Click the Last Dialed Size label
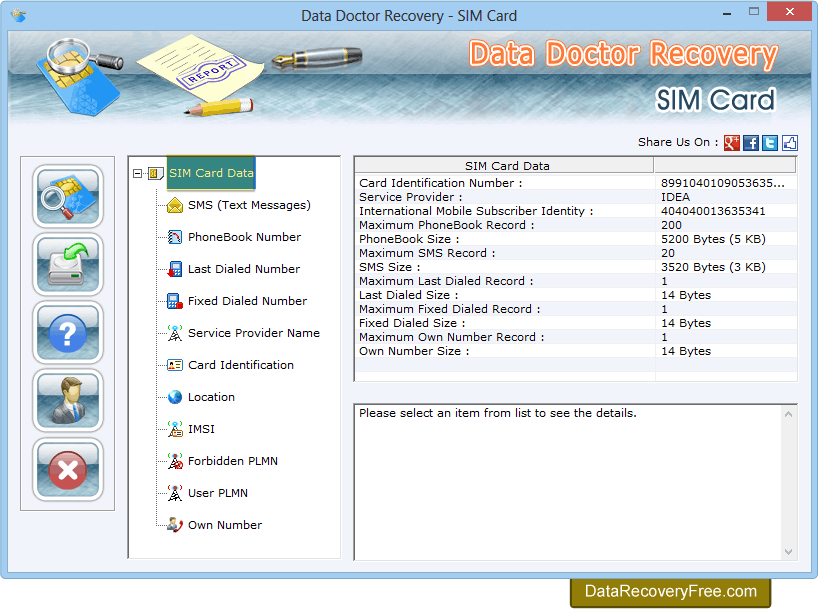The width and height of the screenshot is (818, 609). 408,295
